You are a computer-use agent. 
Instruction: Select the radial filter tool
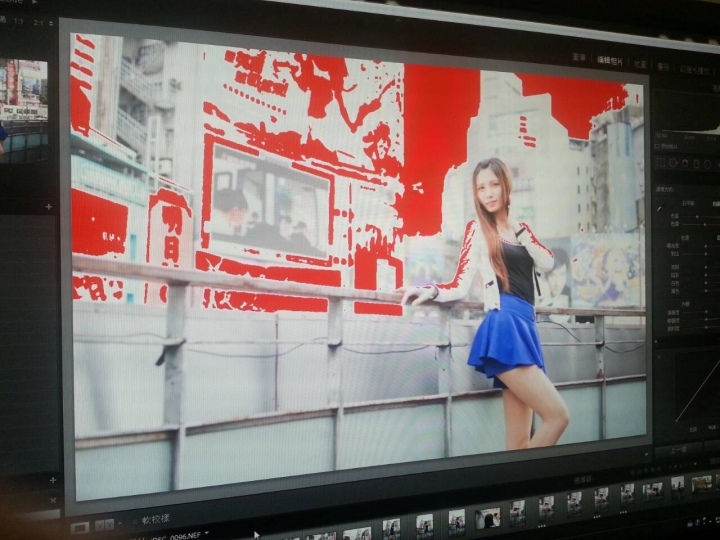coord(707,164)
